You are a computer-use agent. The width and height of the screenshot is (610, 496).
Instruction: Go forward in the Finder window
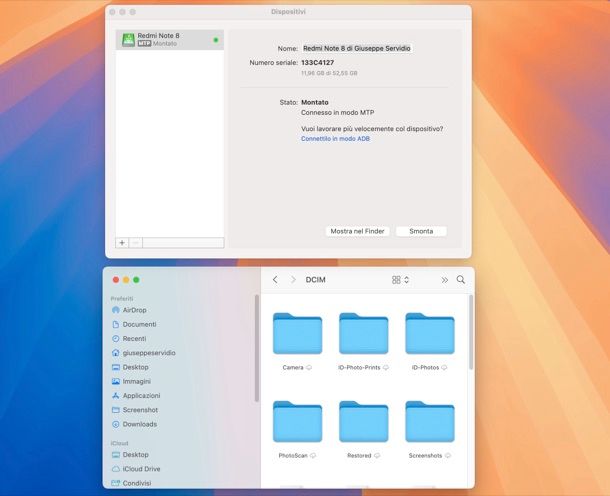(x=293, y=280)
